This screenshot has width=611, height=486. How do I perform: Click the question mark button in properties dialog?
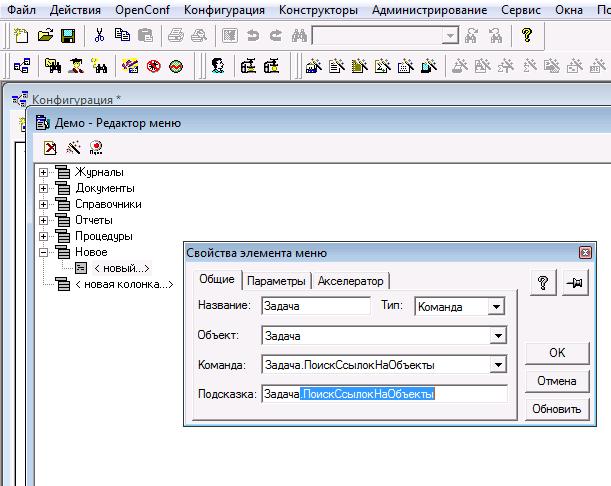[x=543, y=283]
